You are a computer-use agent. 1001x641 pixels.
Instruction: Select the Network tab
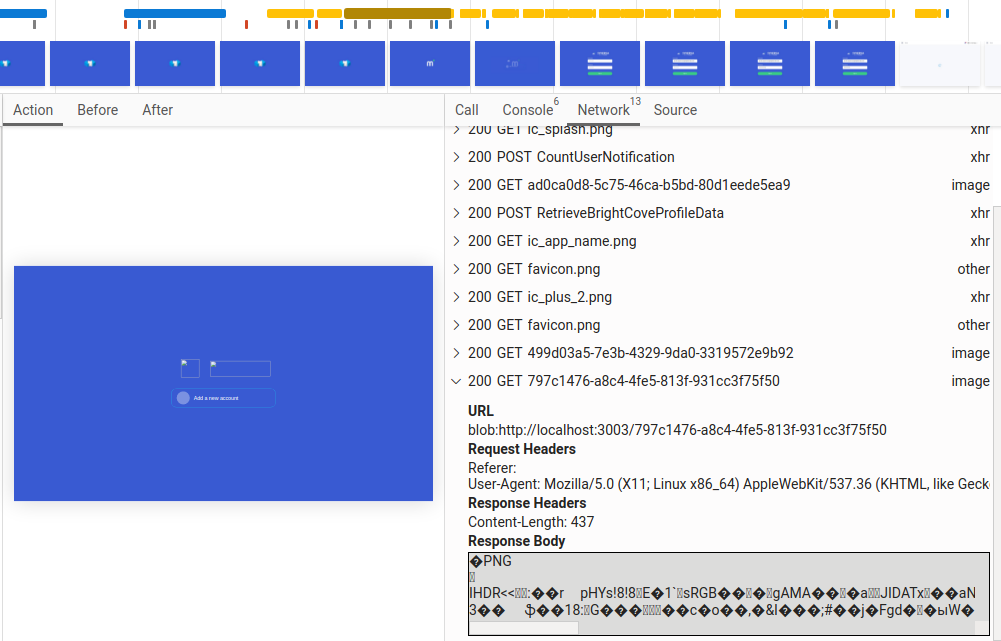[604, 110]
